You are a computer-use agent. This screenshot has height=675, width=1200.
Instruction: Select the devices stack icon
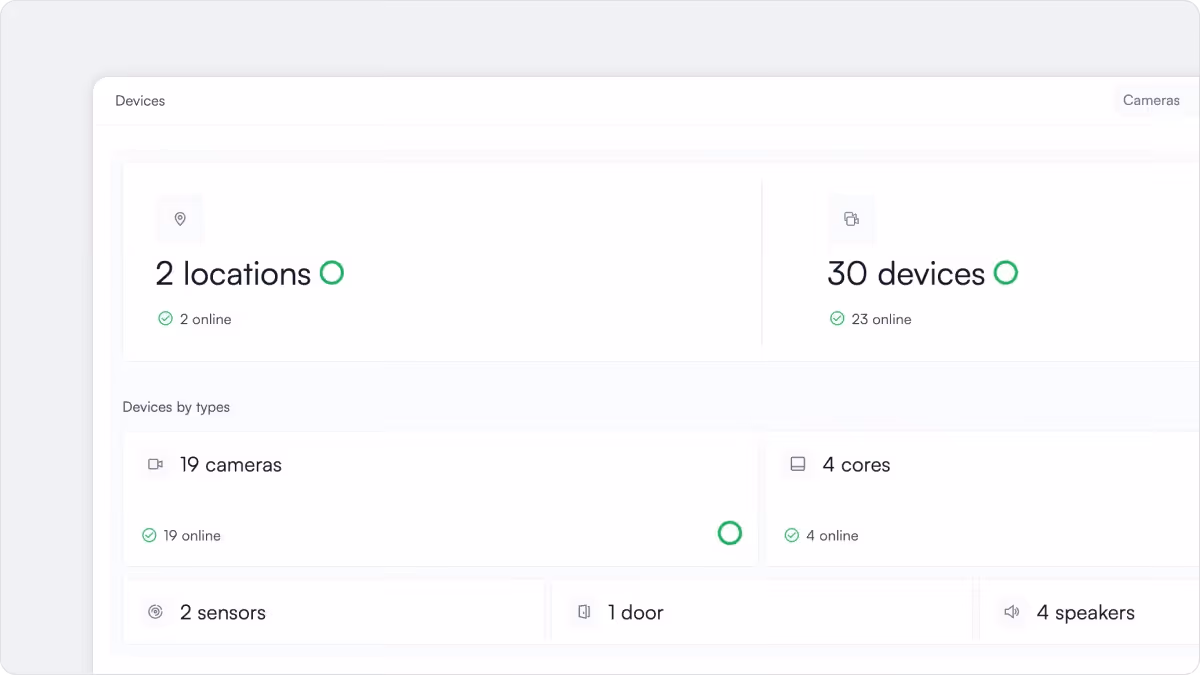tap(852, 219)
